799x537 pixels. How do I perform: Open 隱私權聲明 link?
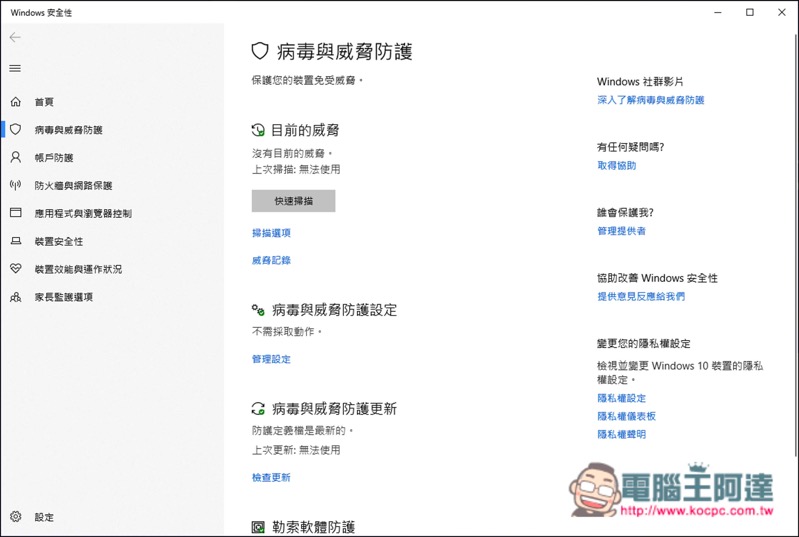(x=621, y=434)
